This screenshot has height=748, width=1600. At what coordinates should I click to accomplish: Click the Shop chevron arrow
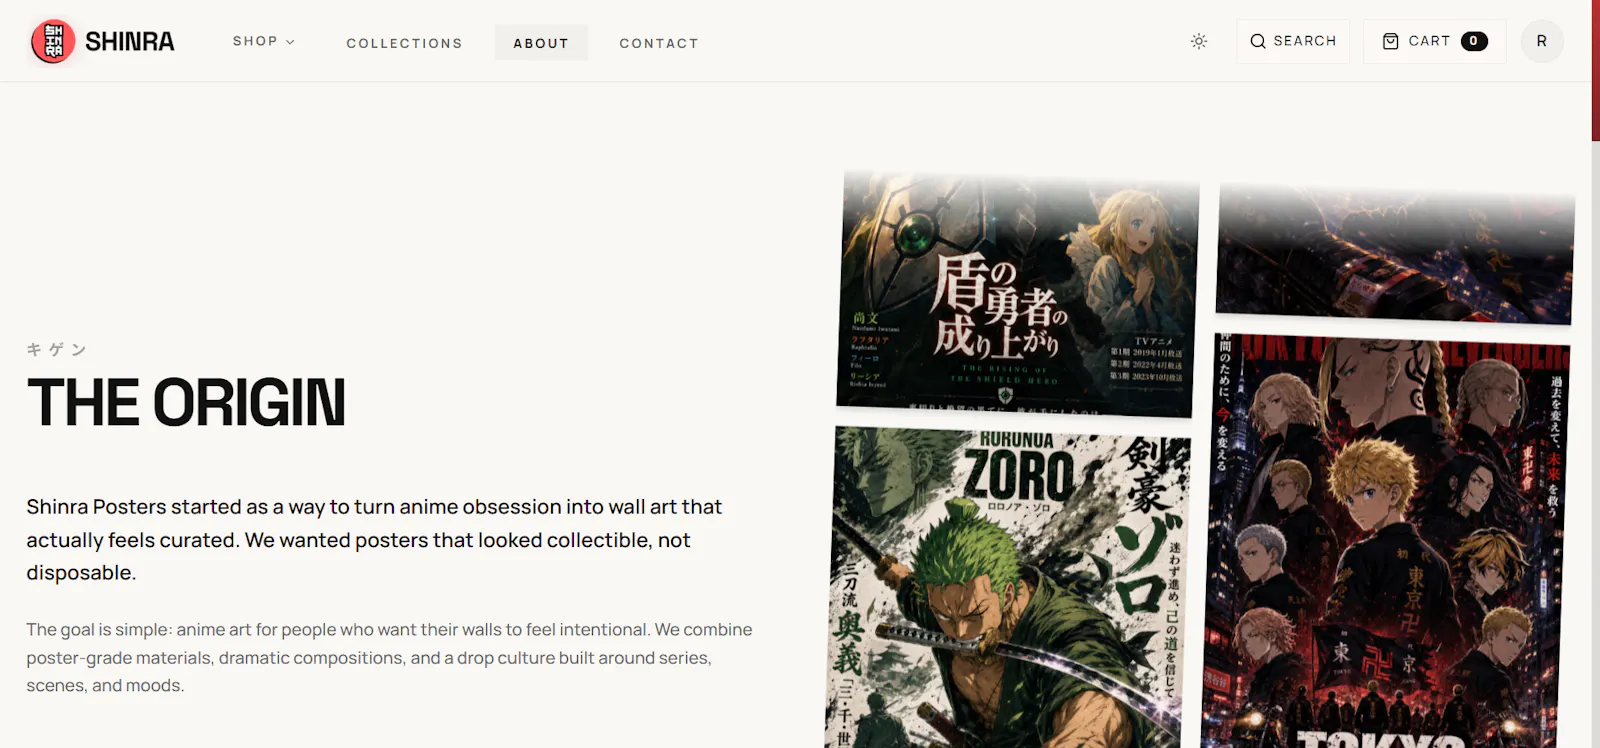pyautogui.click(x=291, y=42)
